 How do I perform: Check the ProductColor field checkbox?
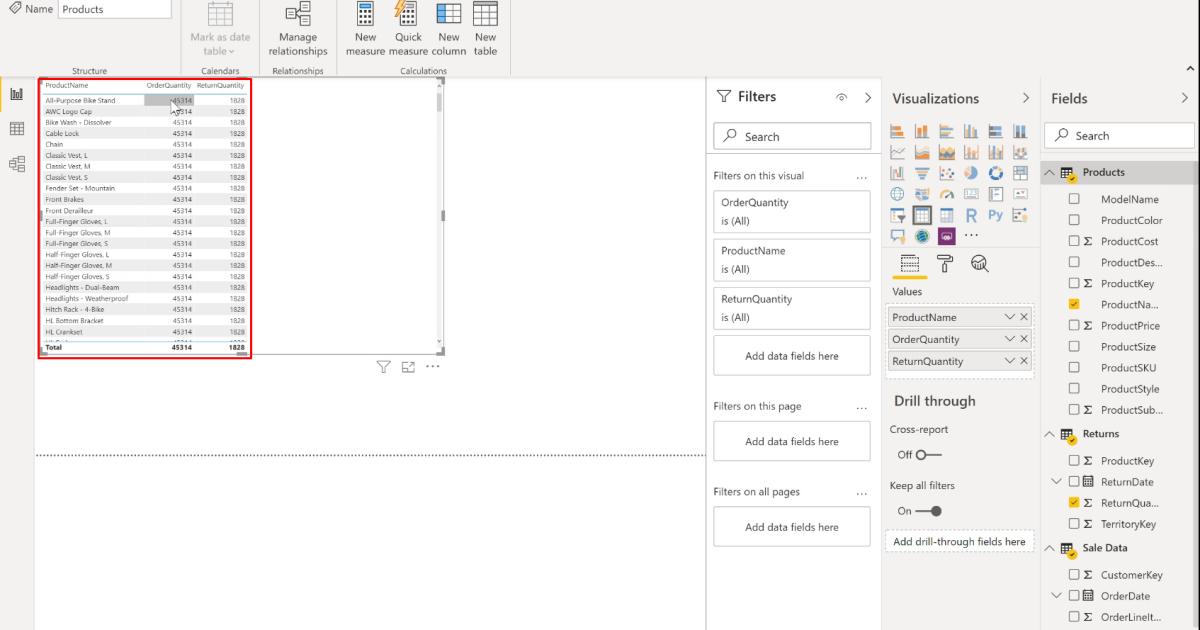(x=1074, y=220)
